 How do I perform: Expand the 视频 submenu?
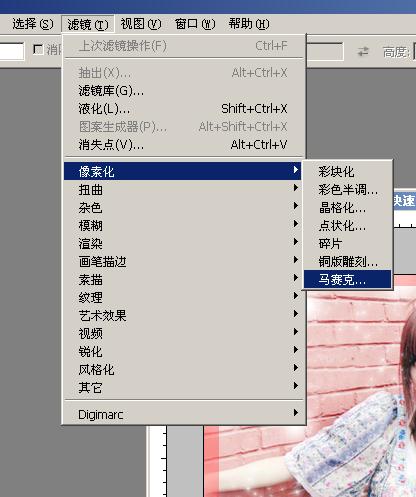point(183,333)
